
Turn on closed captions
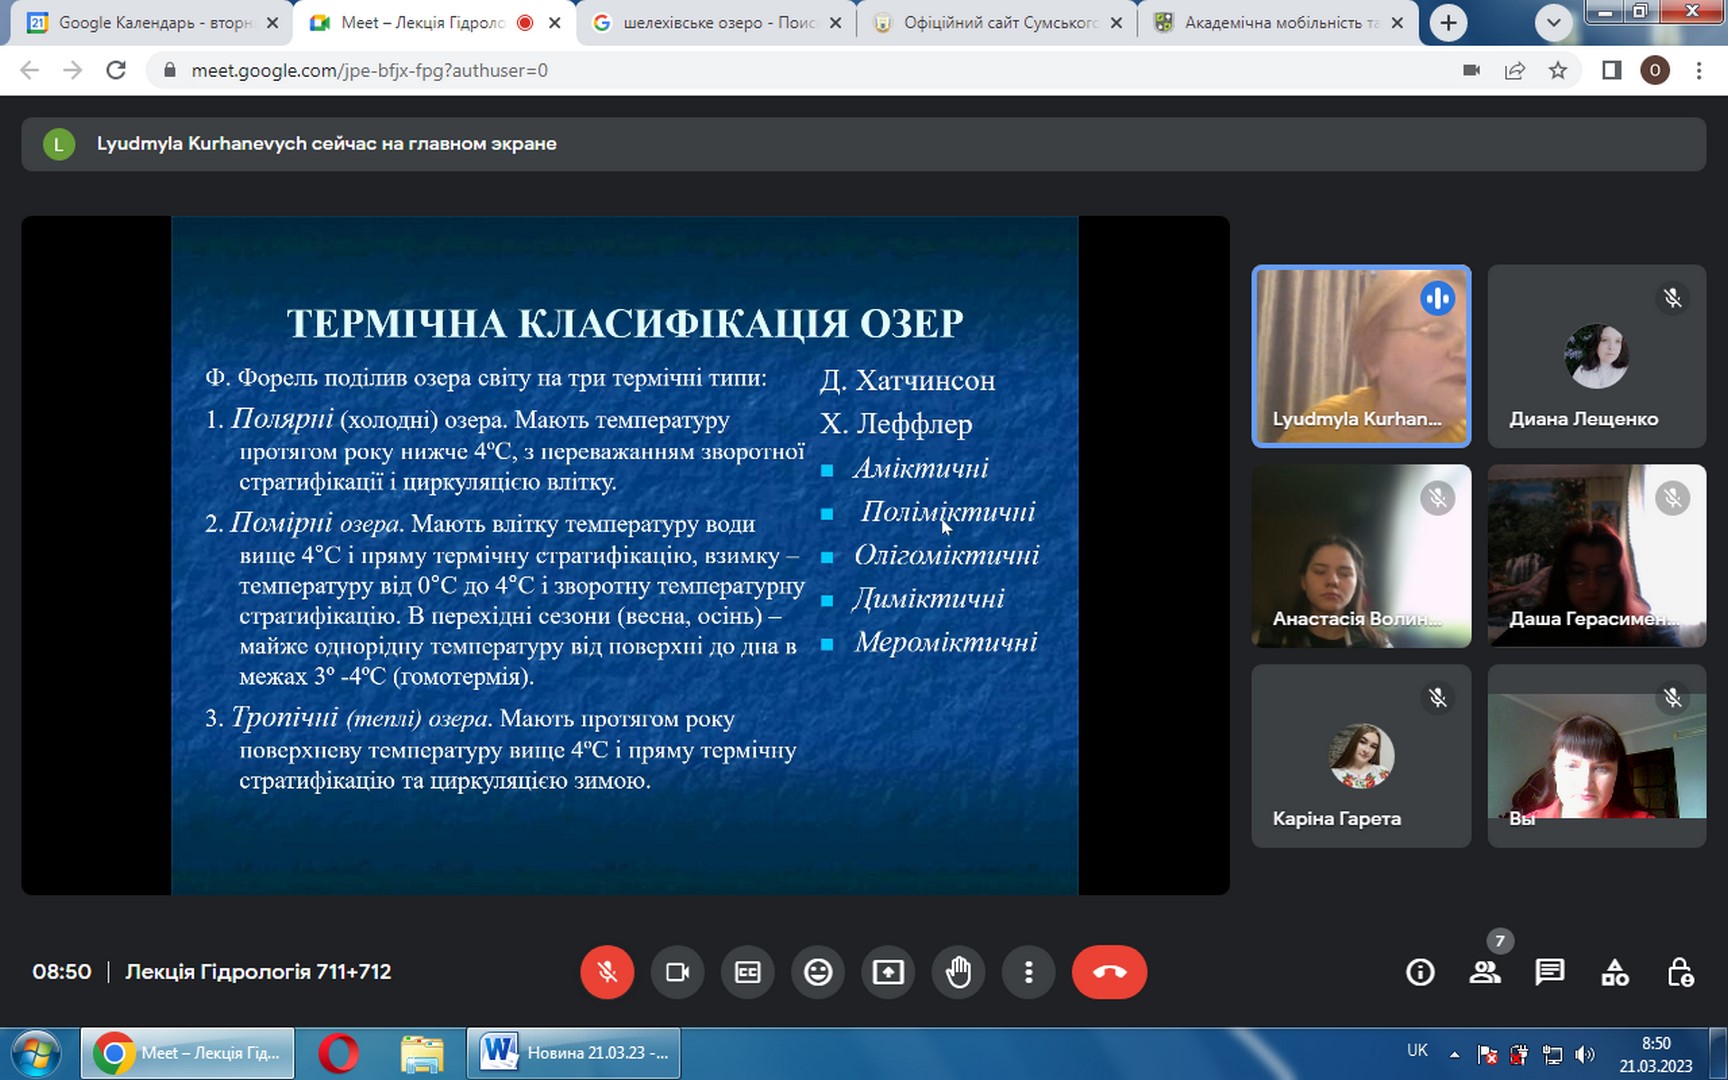point(748,972)
